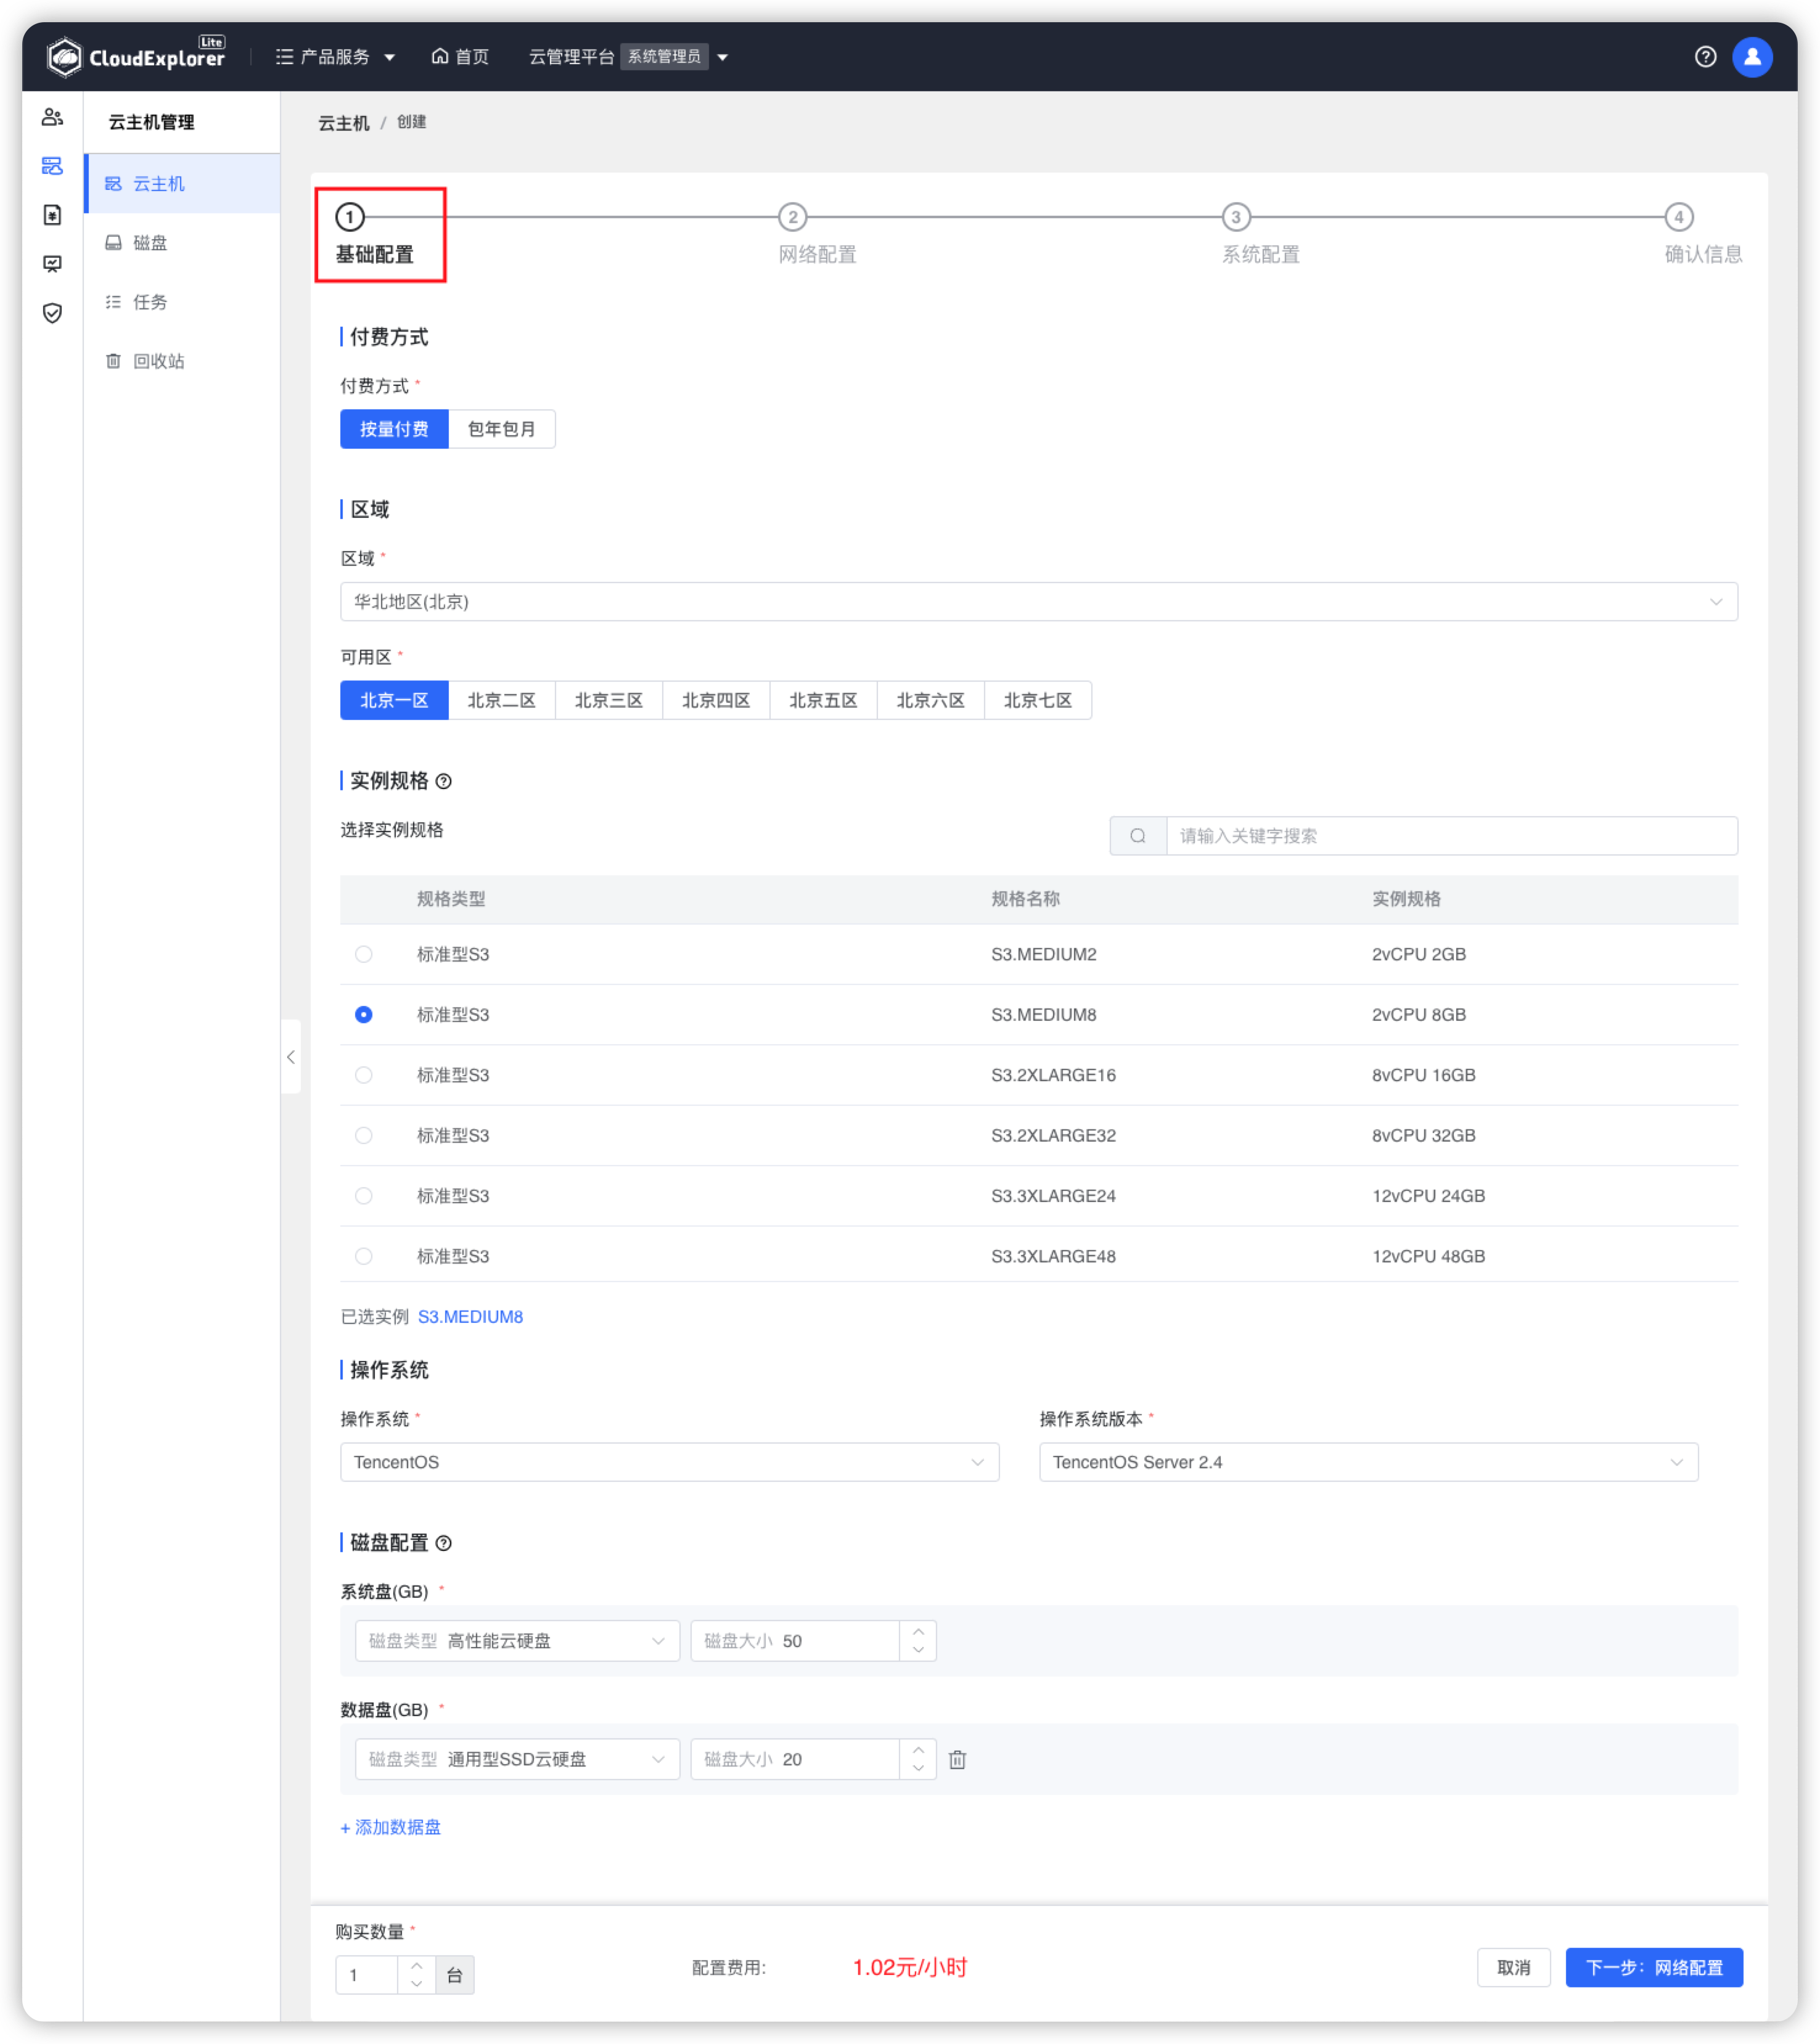Screen dimensions: 1820x2044
Task: Select the S3.MEDIUM2 radio button
Action: 364,954
